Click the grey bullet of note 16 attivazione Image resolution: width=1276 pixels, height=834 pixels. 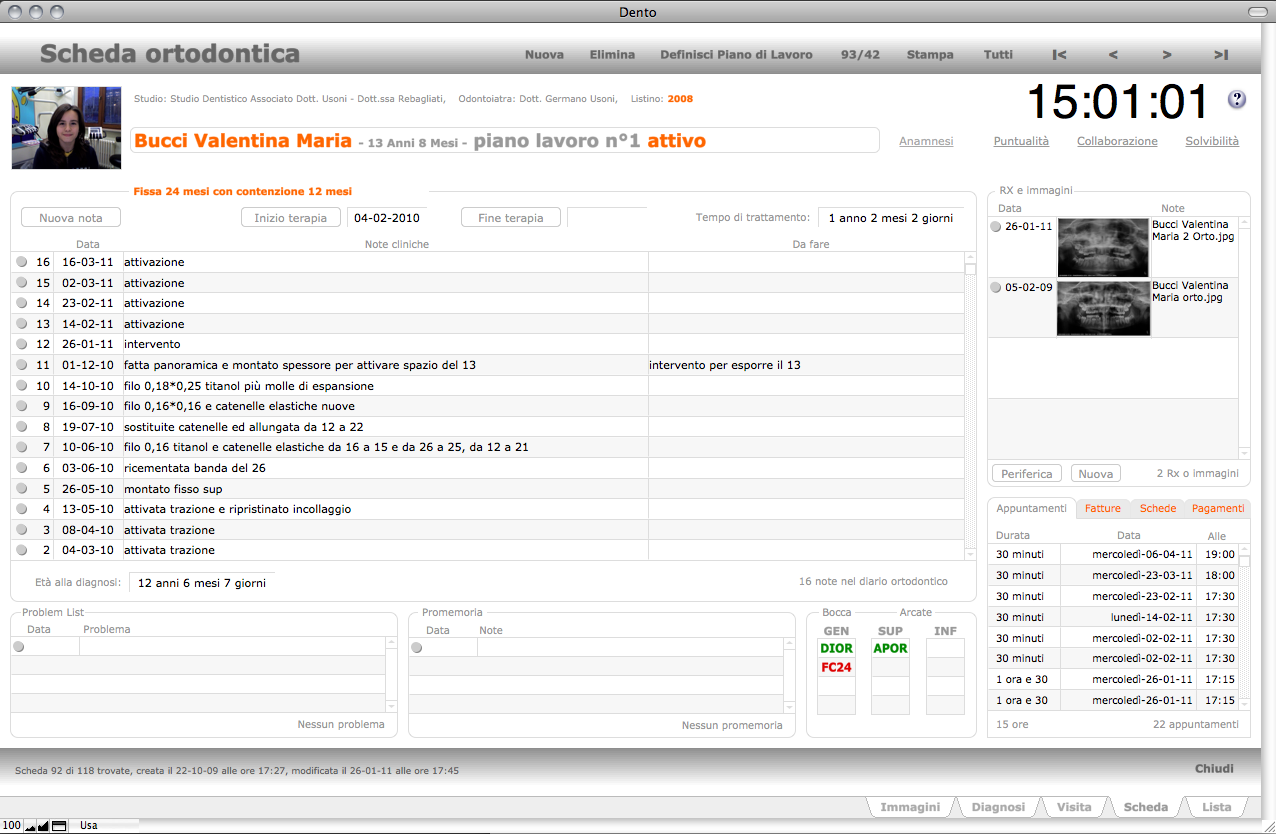click(22, 262)
